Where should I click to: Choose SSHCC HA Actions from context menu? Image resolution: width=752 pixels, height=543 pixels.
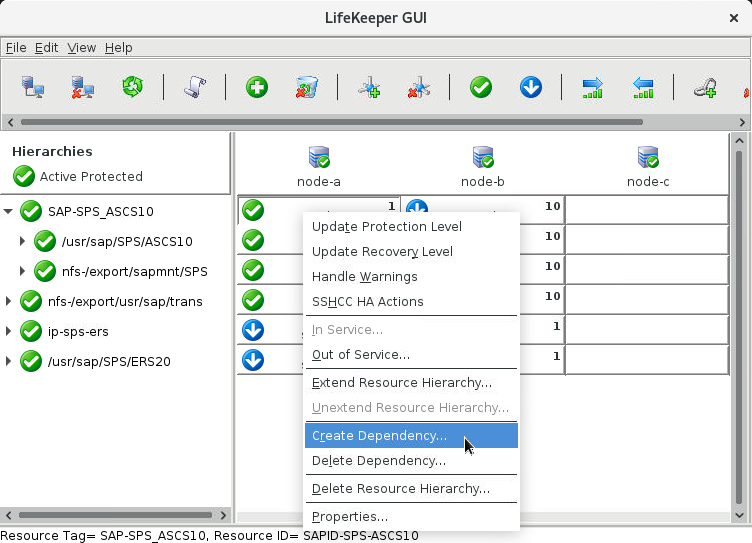click(x=411, y=301)
